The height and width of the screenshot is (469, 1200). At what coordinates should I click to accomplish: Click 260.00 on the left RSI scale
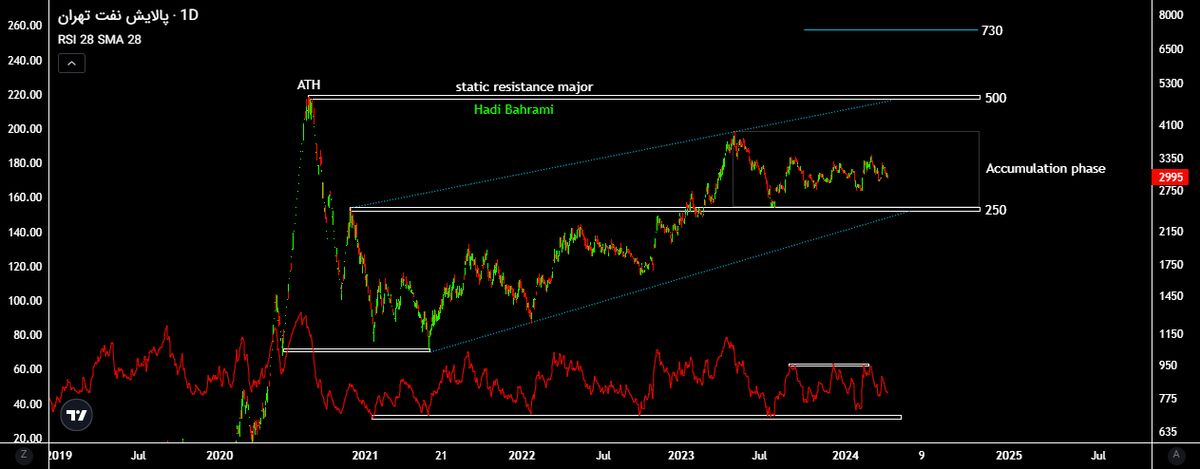(24, 25)
